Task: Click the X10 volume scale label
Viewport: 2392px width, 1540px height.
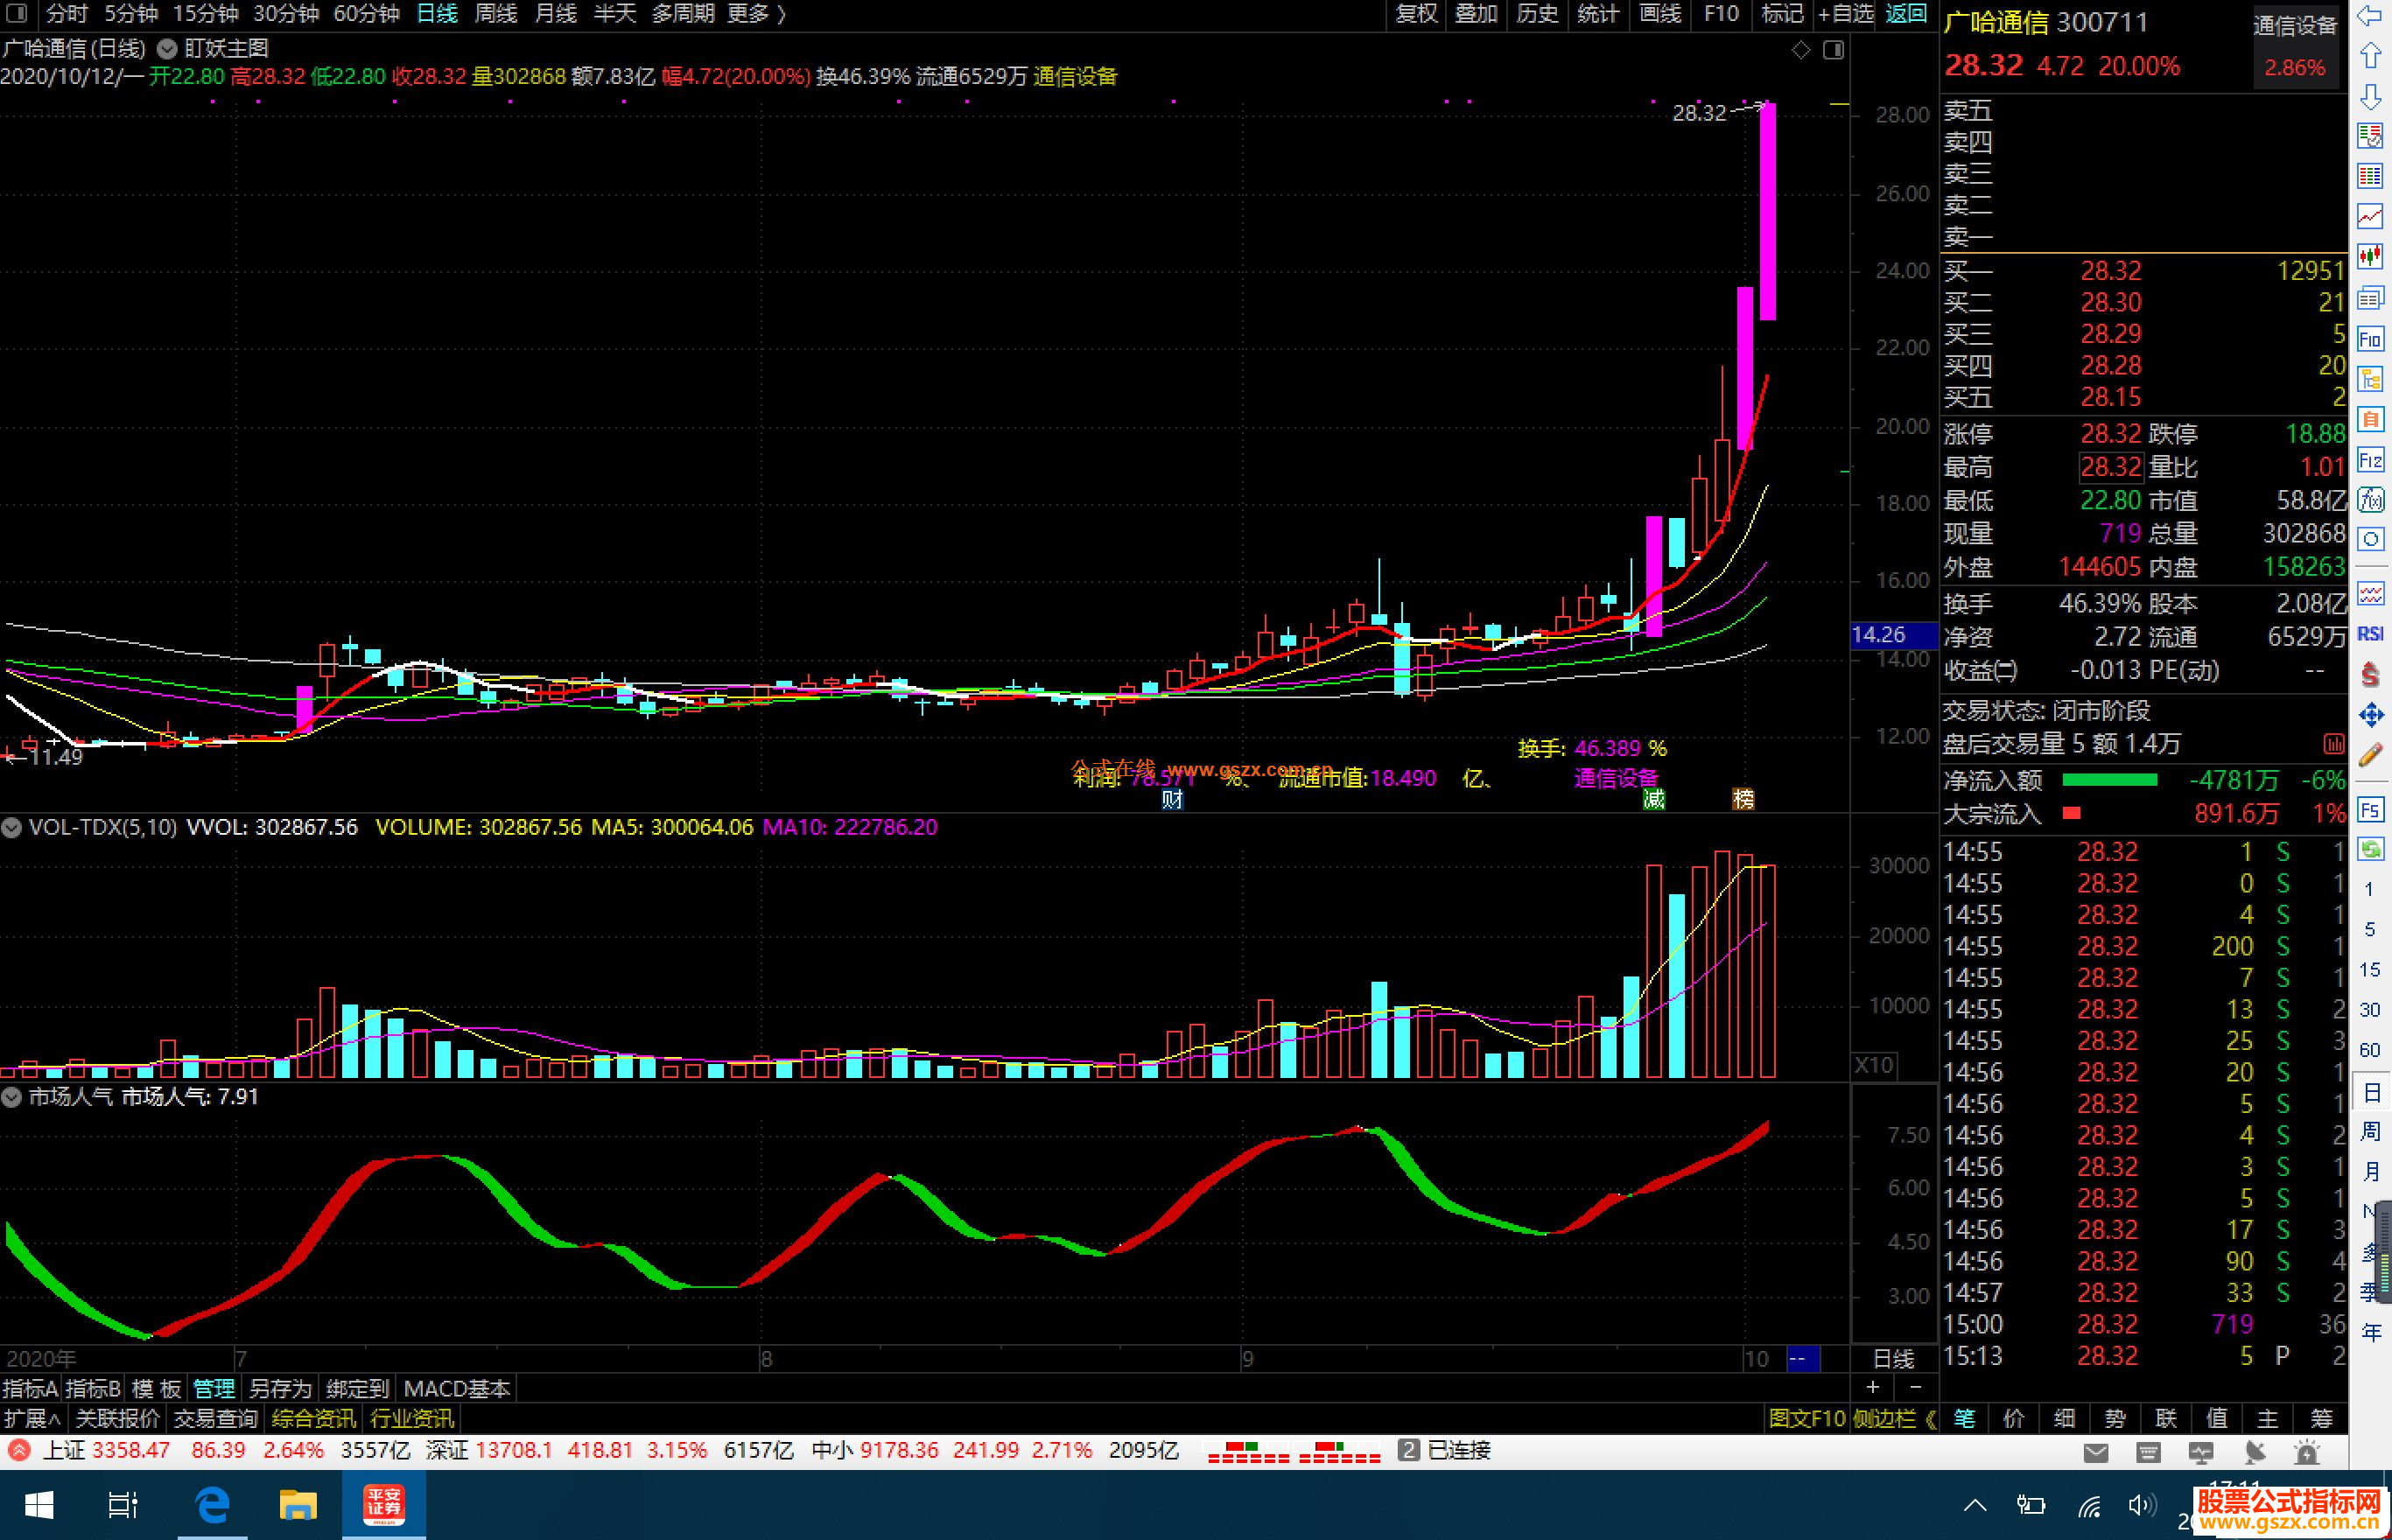Action: (x=1873, y=1066)
